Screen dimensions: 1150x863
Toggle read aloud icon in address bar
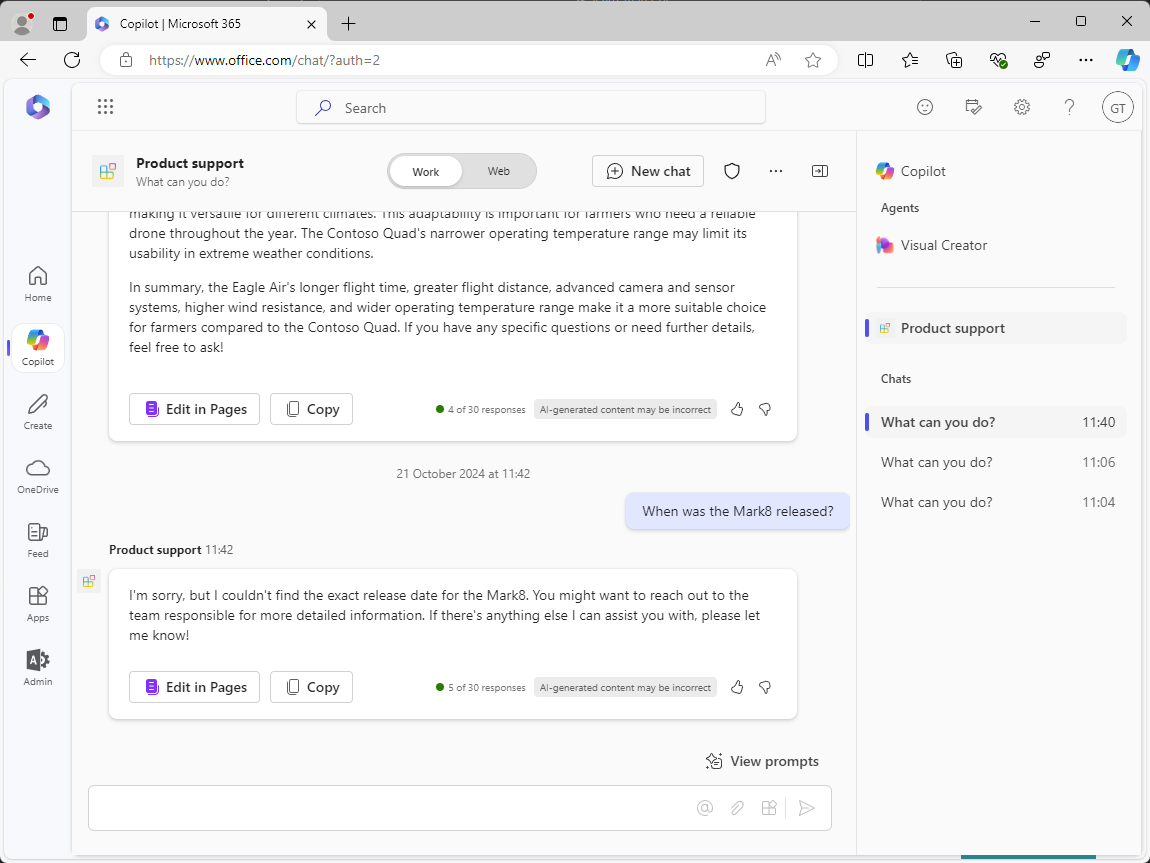tap(773, 60)
